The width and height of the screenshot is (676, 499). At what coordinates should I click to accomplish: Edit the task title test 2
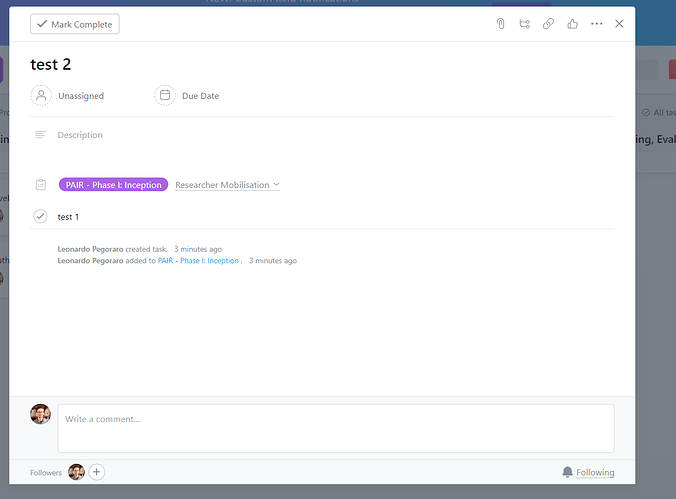50,64
